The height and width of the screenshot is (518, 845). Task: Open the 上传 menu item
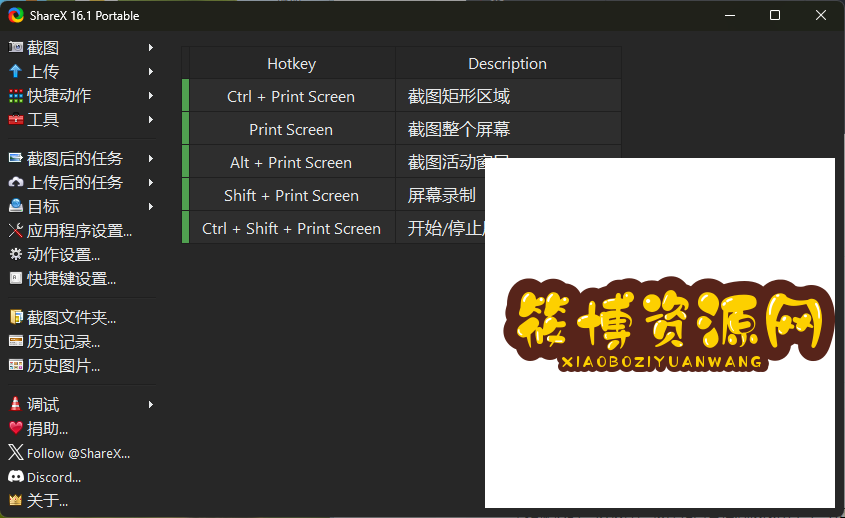coord(81,71)
